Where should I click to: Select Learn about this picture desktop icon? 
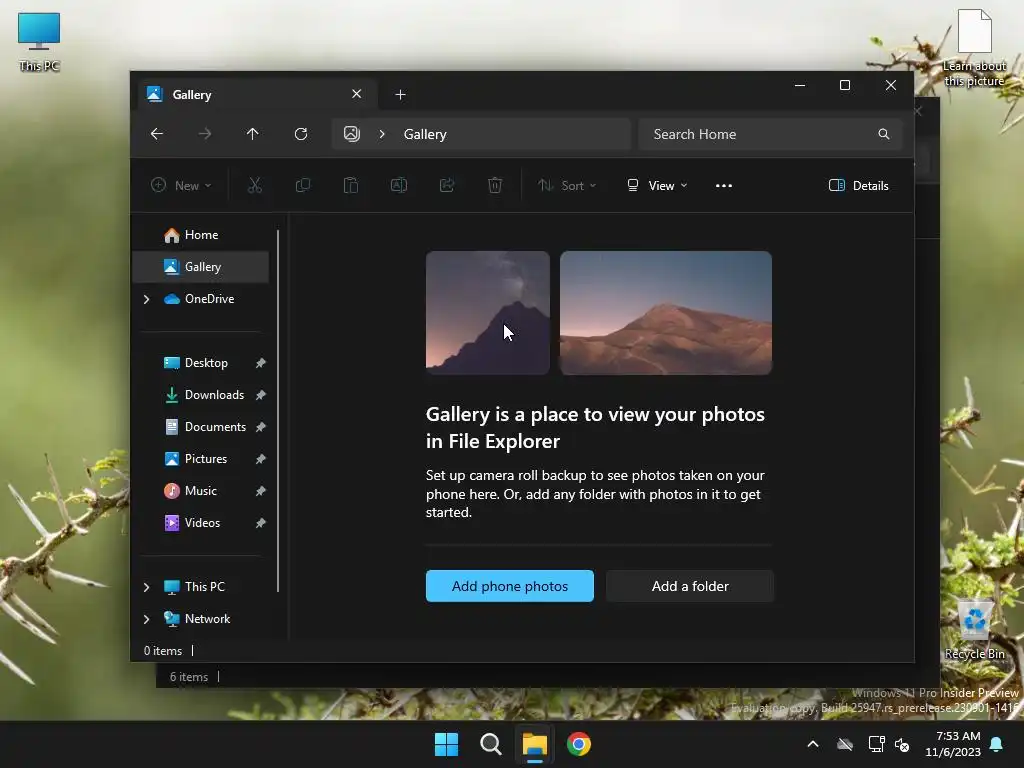click(x=974, y=48)
